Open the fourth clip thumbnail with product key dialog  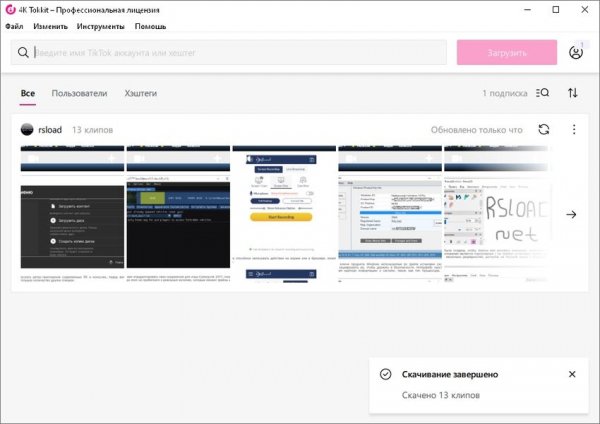[390, 214]
